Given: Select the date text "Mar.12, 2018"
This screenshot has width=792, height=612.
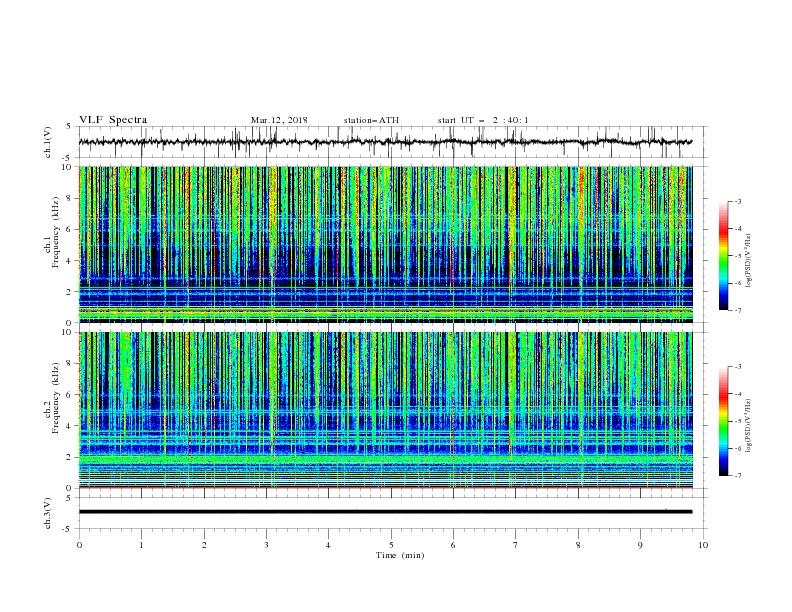Looking at the screenshot, I should (279, 120).
